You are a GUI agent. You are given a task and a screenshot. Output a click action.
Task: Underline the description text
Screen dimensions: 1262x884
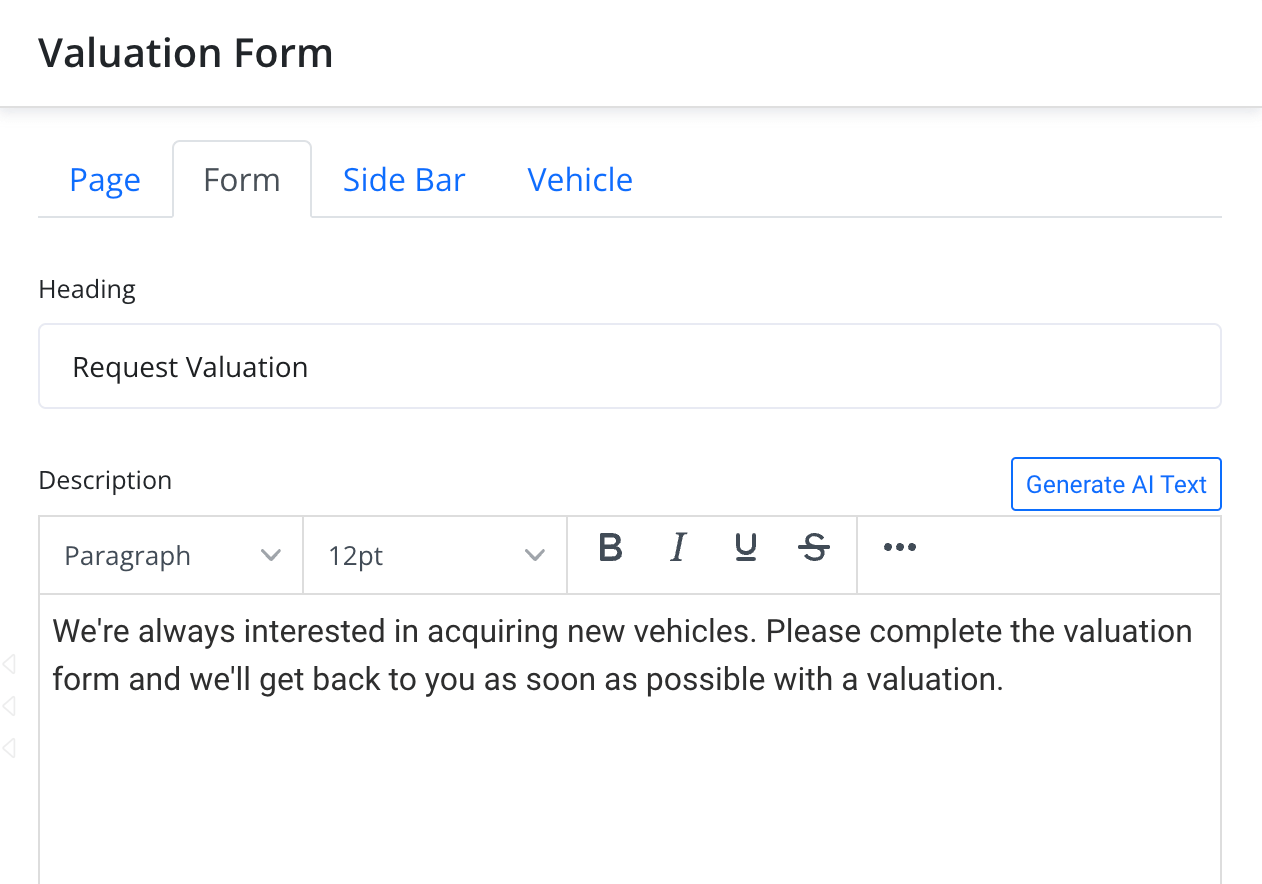(745, 548)
